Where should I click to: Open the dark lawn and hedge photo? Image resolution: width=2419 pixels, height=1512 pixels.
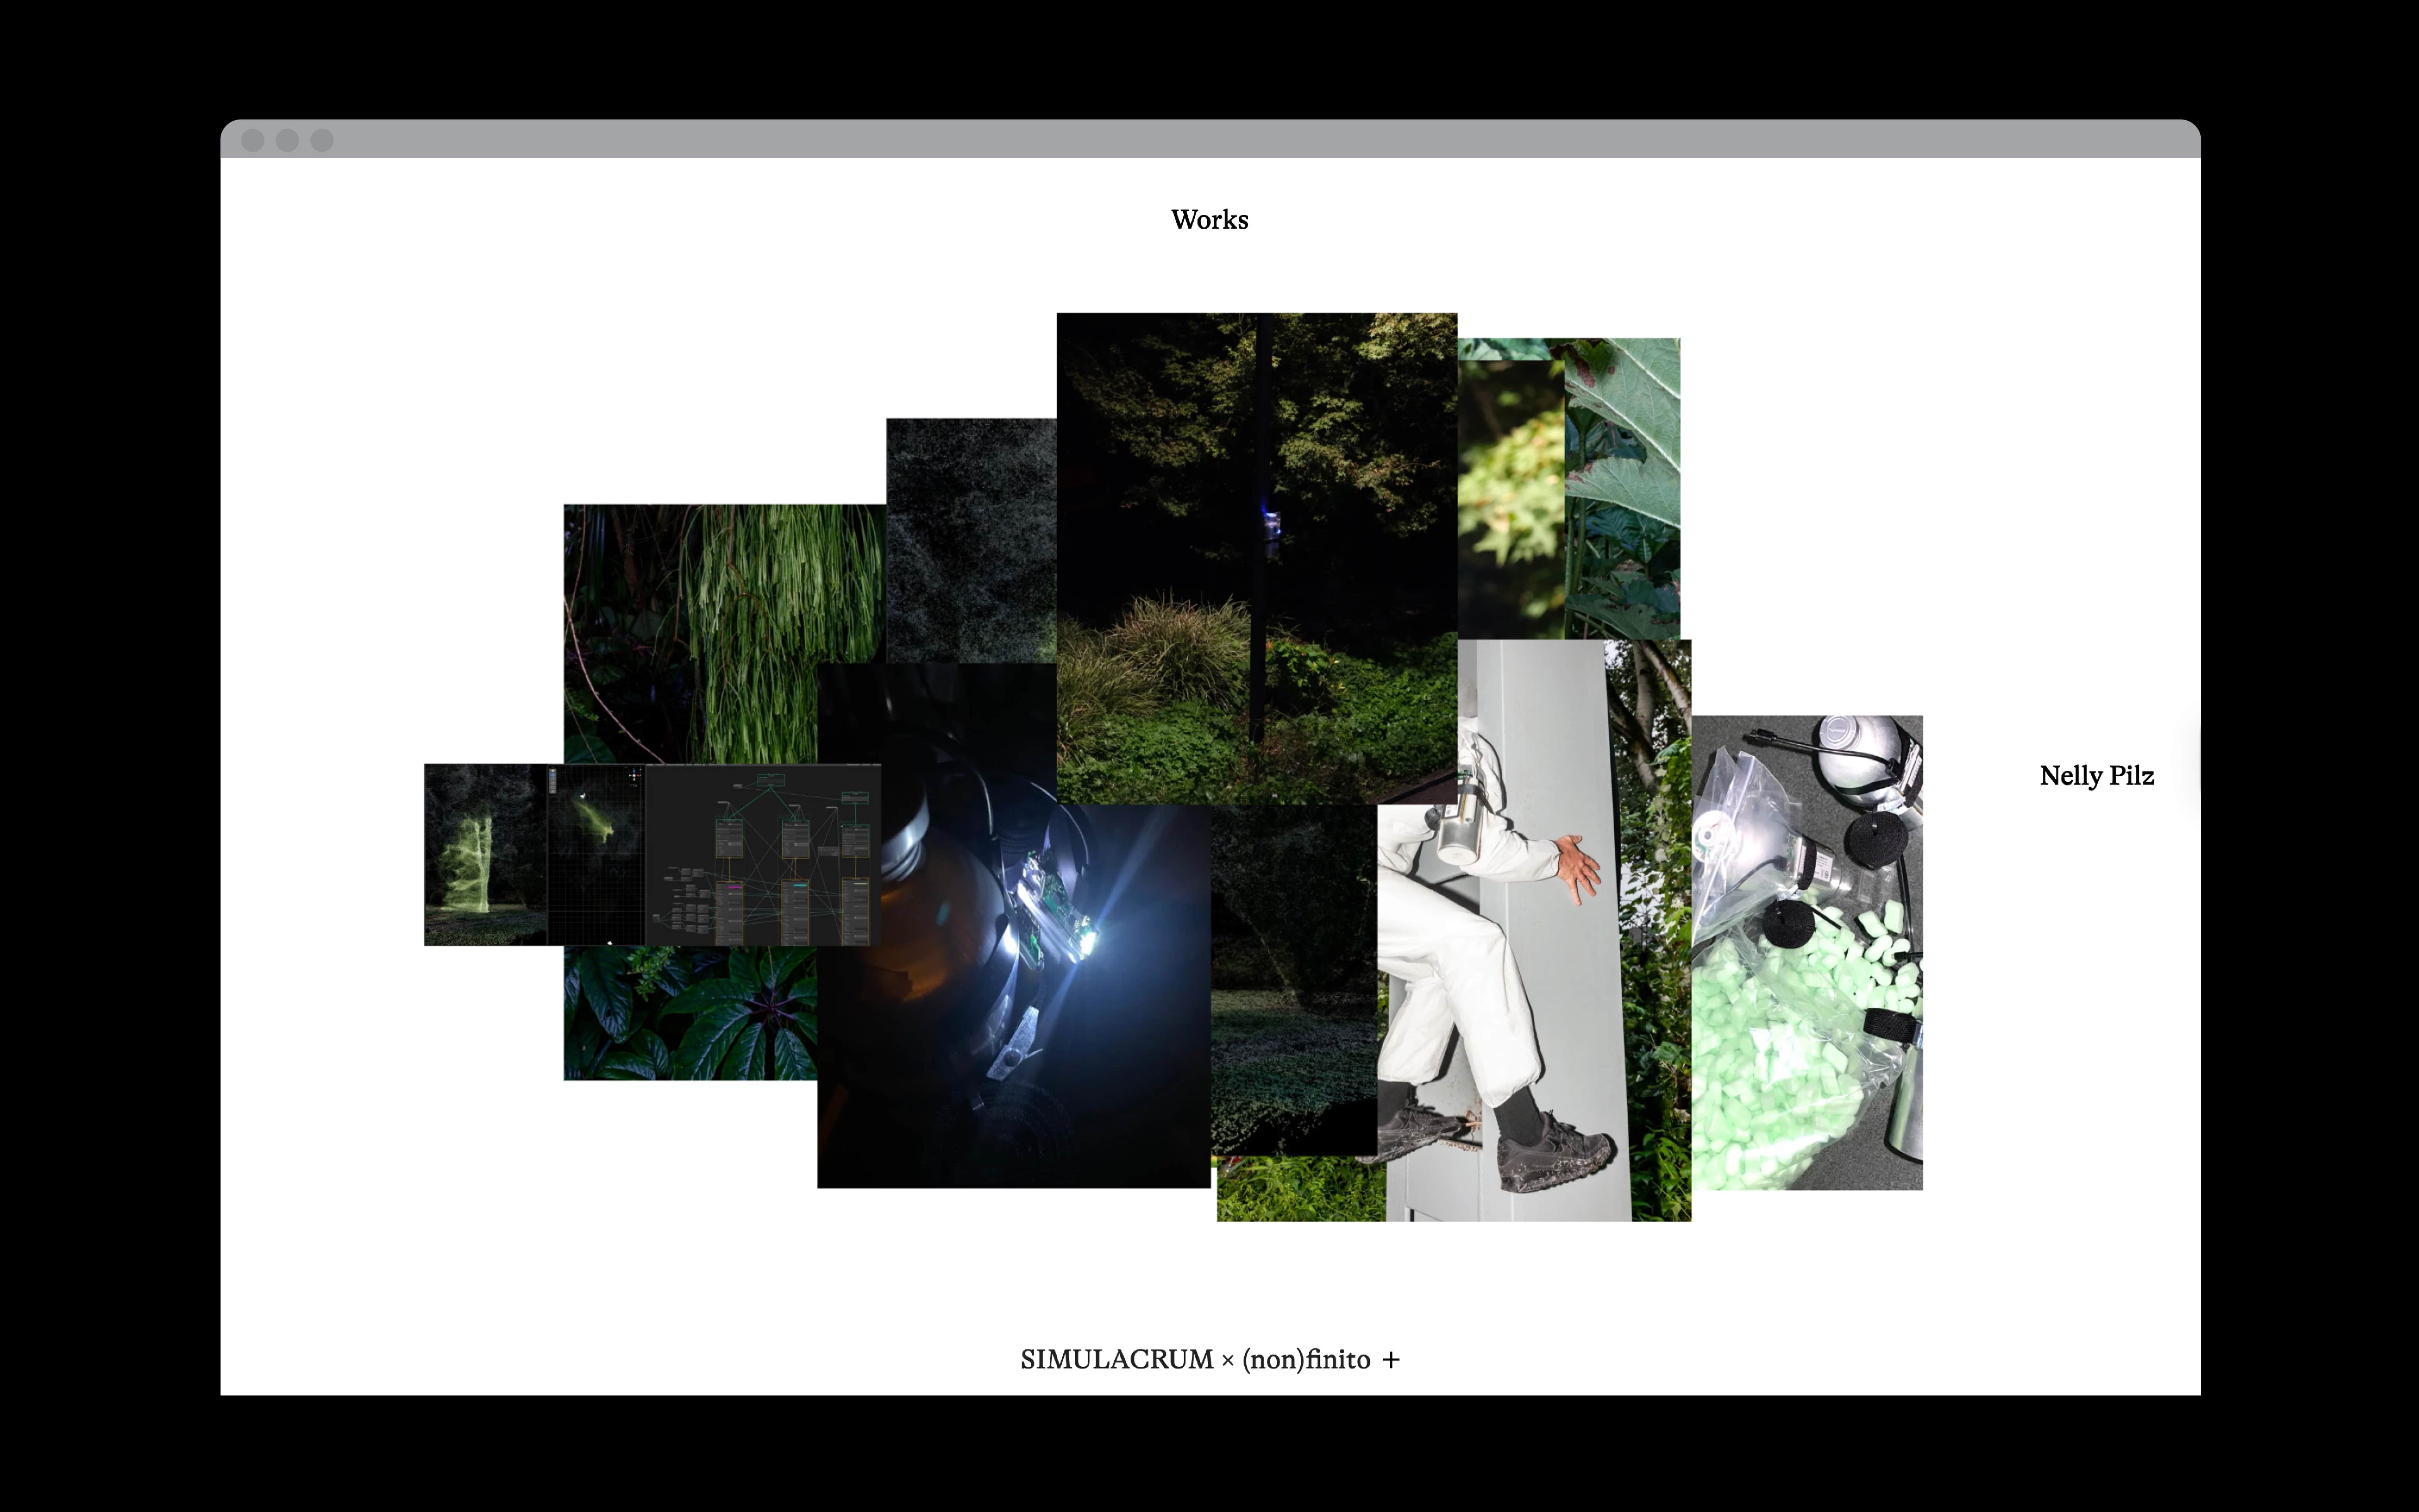(1293, 980)
